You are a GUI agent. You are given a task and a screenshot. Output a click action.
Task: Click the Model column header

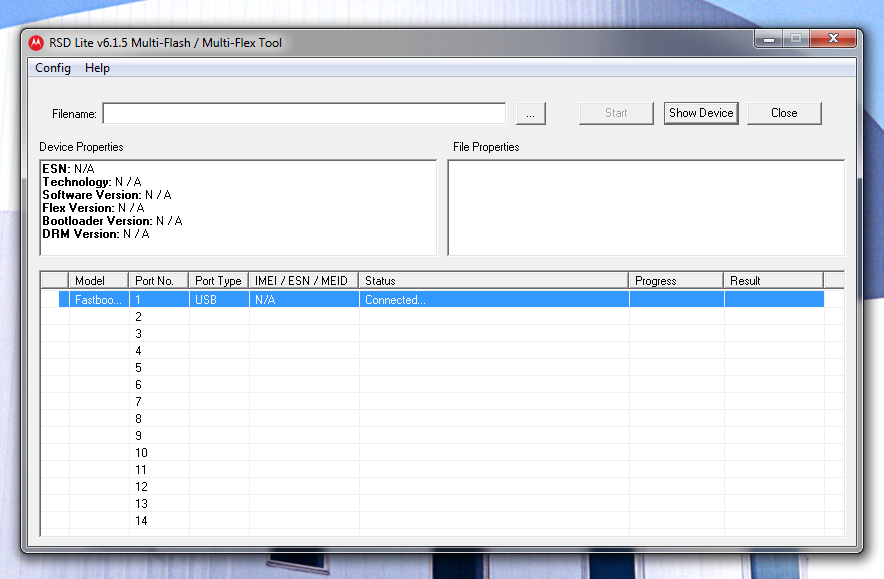[99, 281]
